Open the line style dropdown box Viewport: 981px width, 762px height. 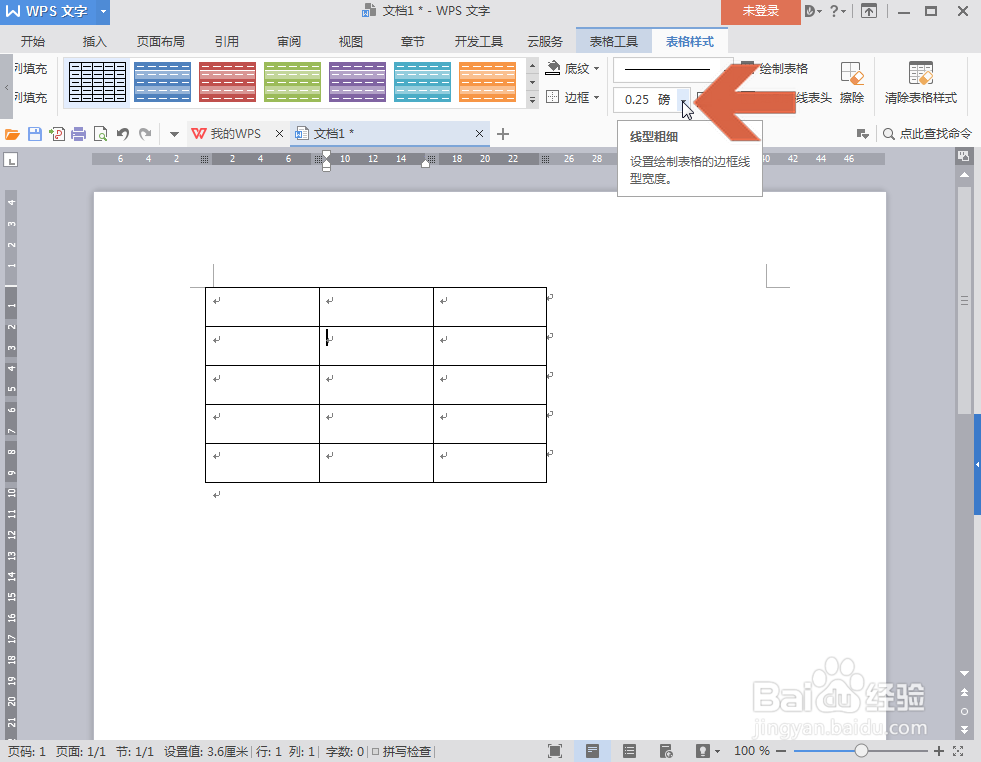coord(673,69)
